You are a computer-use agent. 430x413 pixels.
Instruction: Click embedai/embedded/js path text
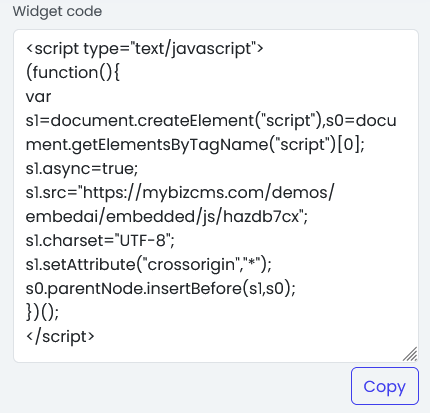[122, 217]
